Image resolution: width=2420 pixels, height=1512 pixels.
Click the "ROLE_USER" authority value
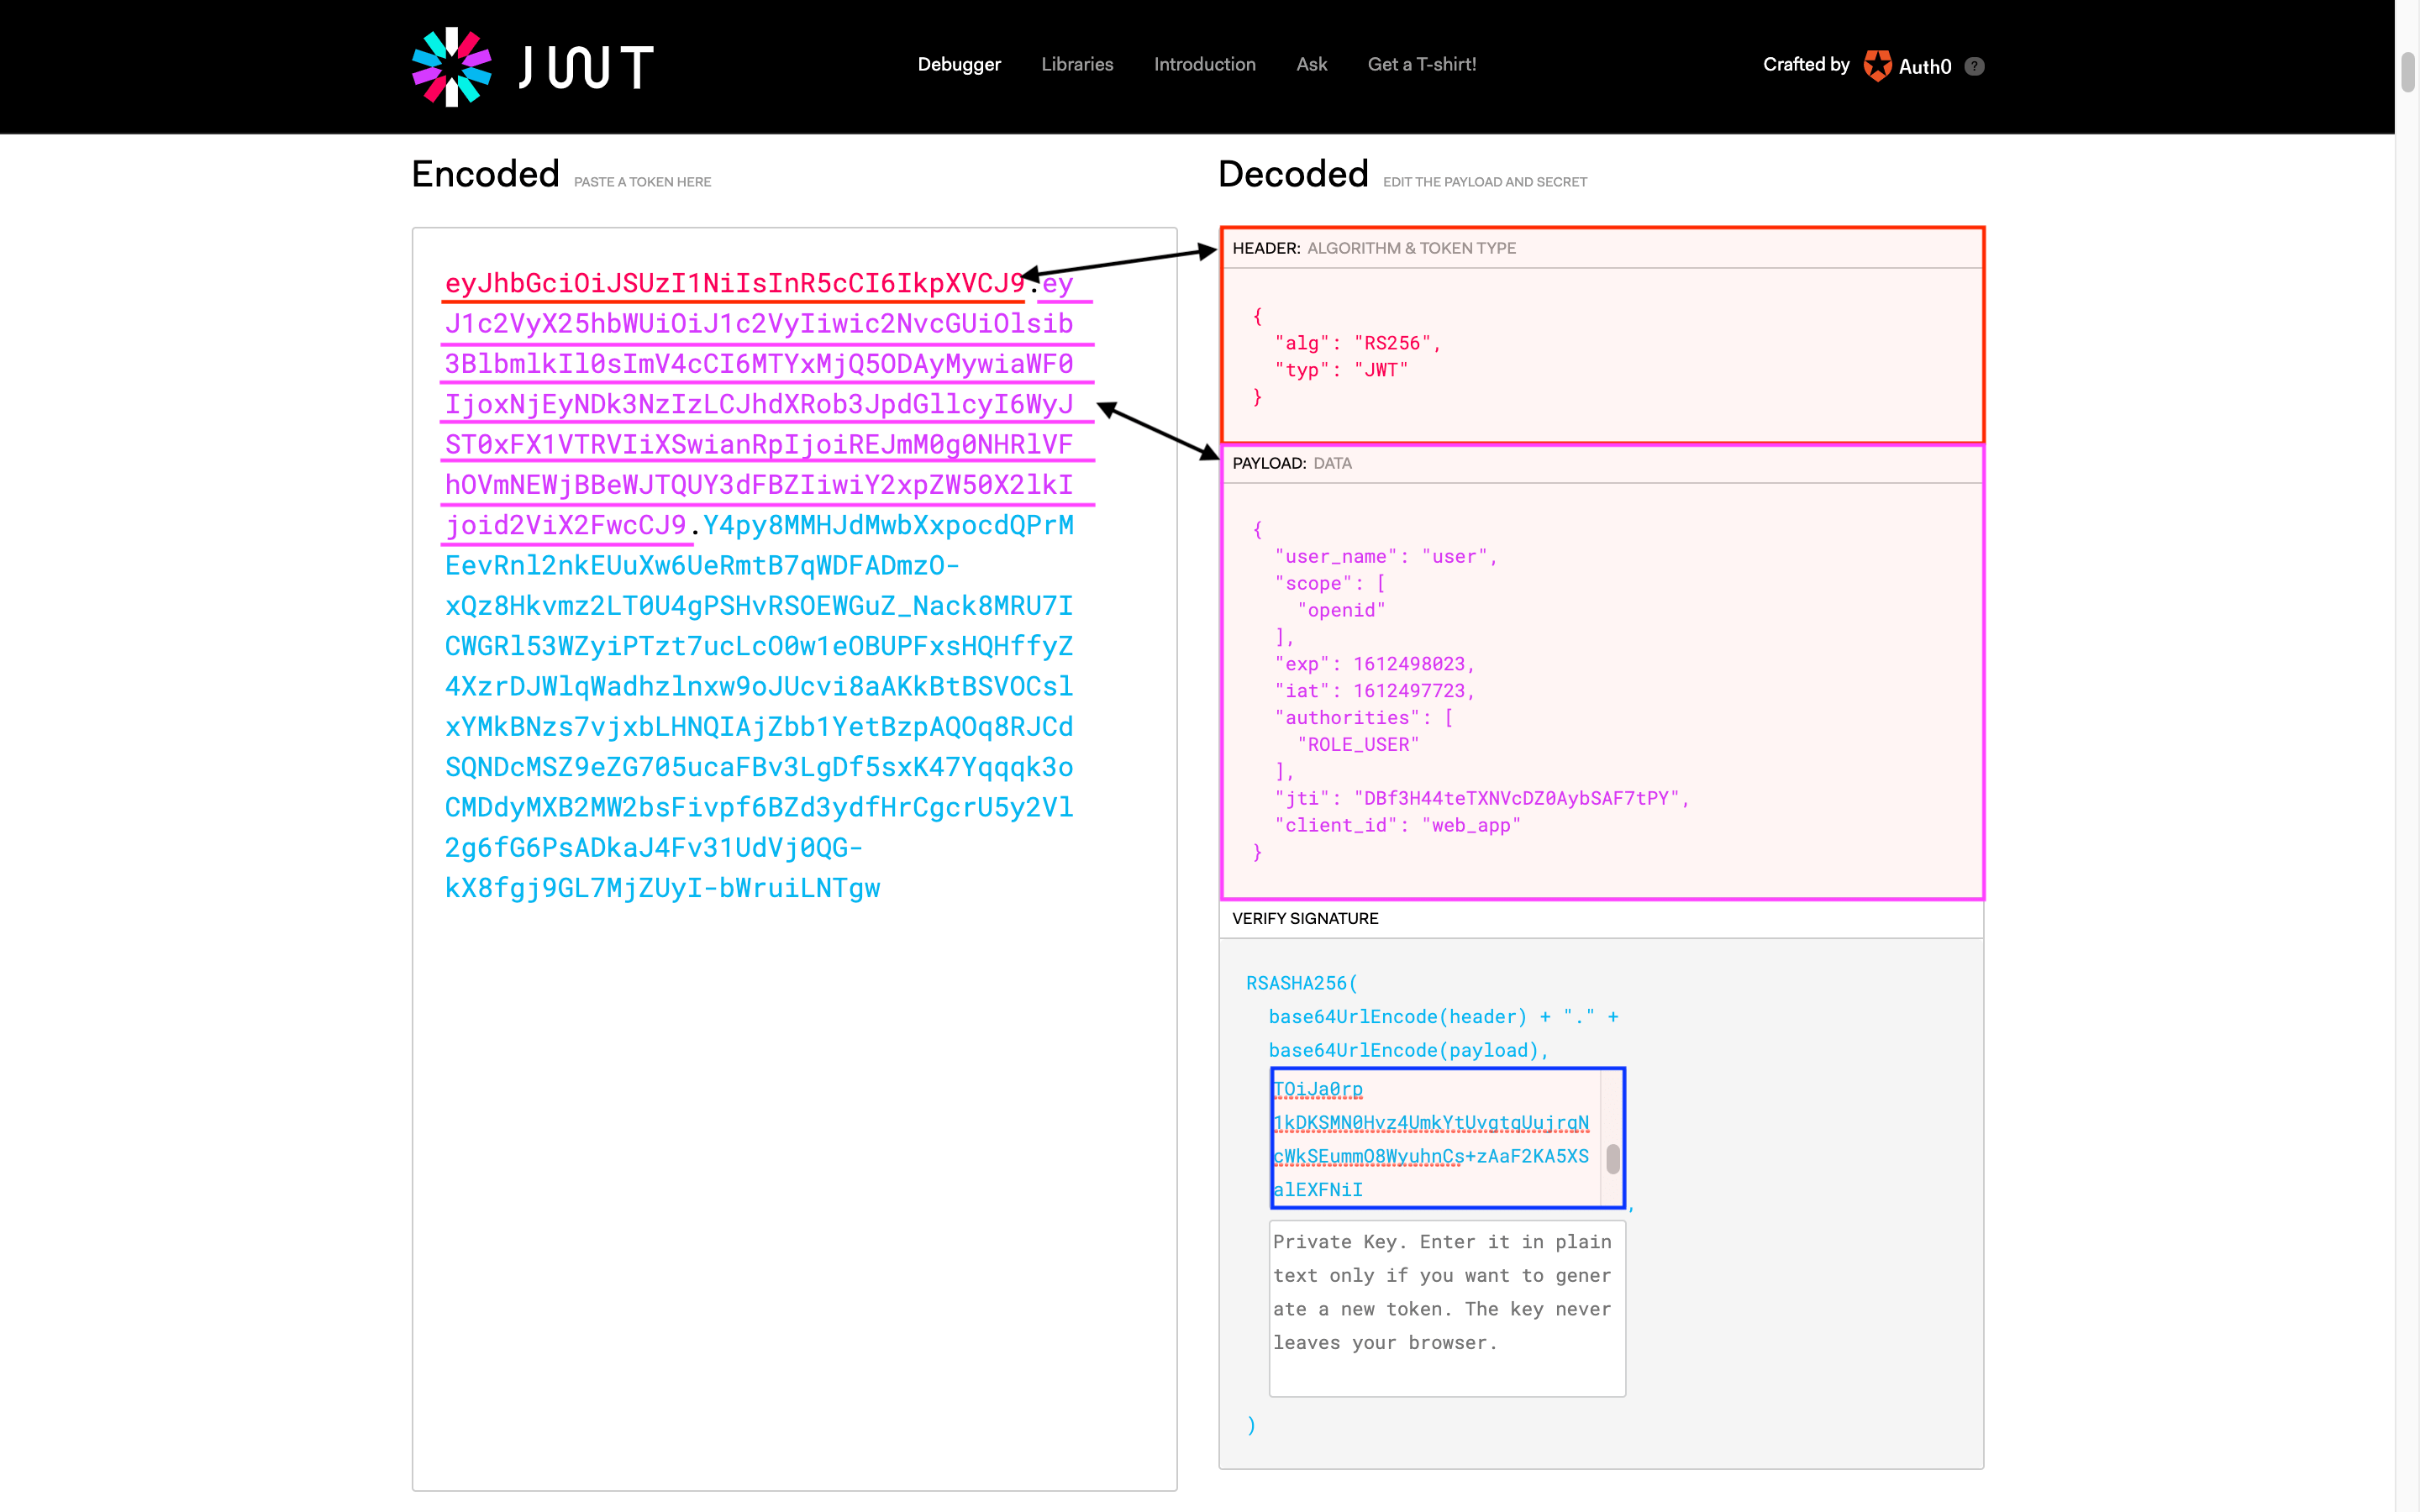click(1358, 744)
